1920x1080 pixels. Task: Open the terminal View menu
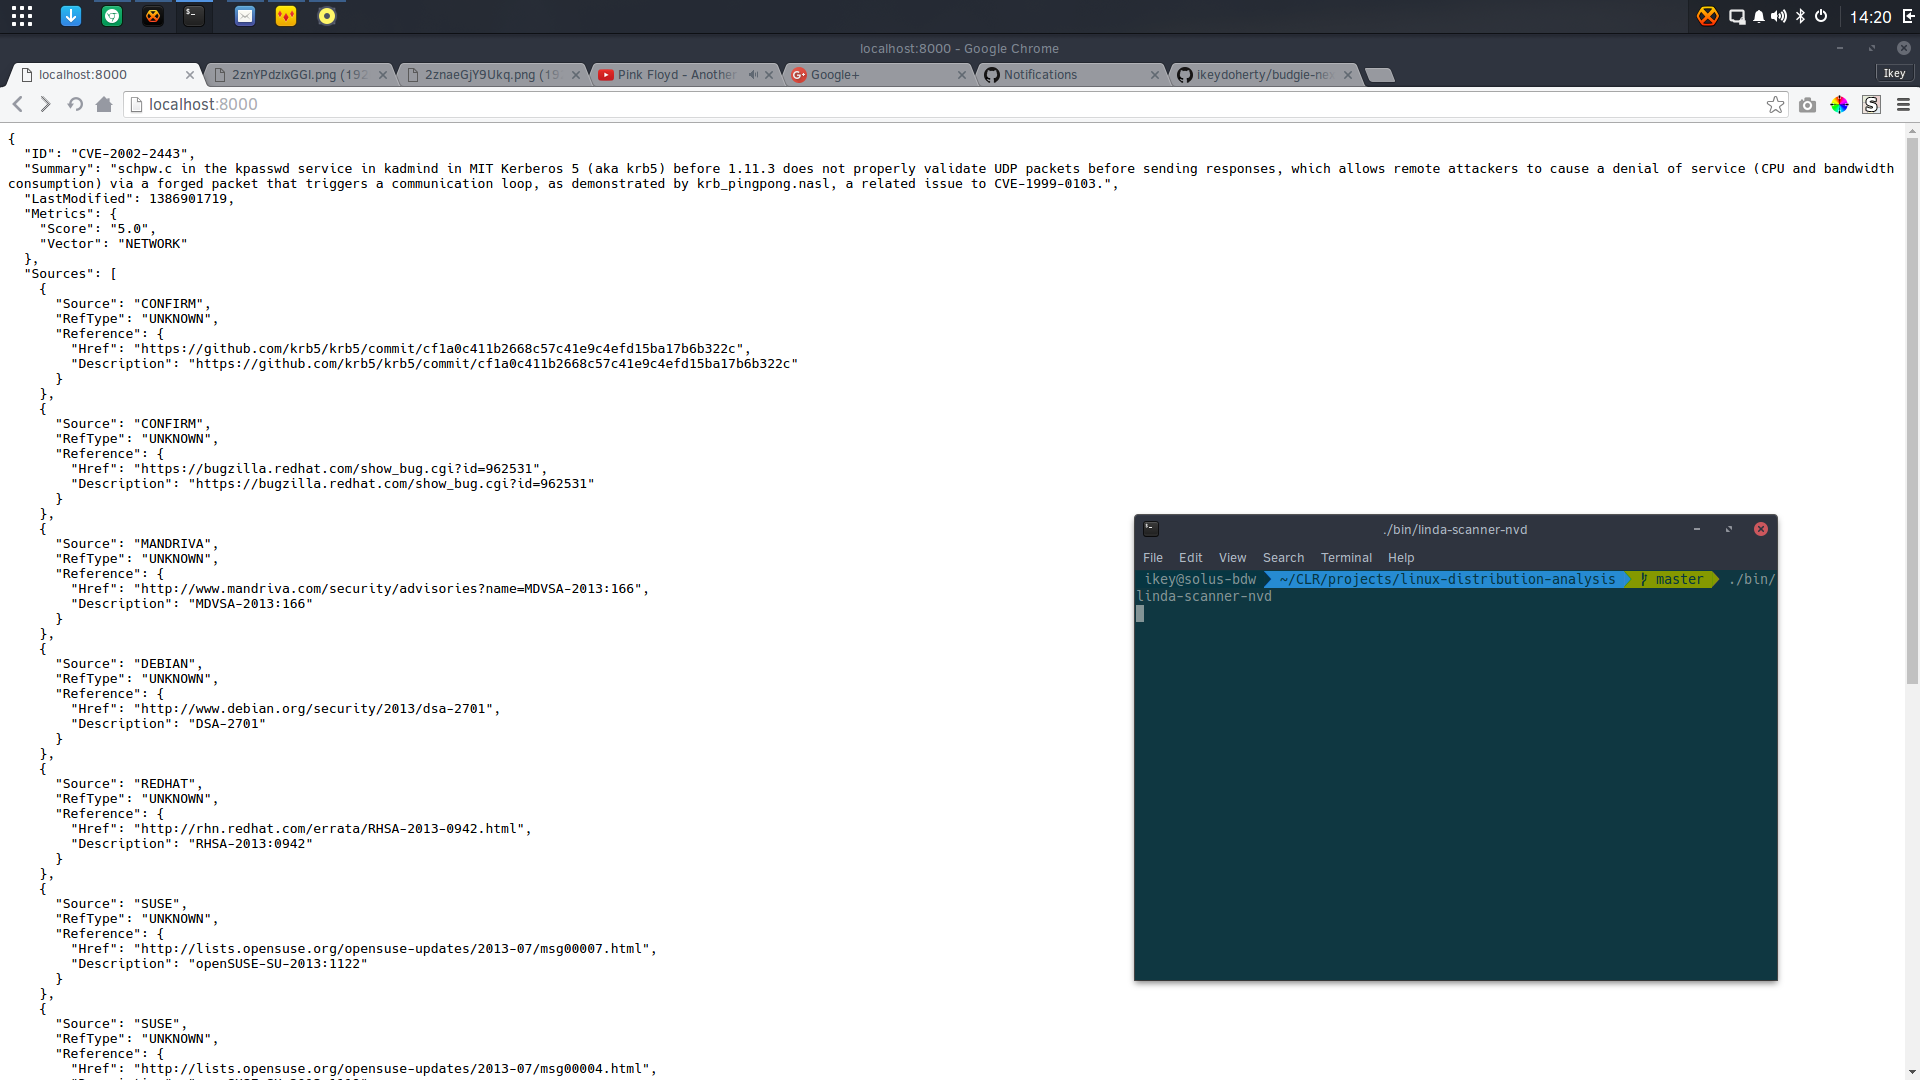(1232, 558)
